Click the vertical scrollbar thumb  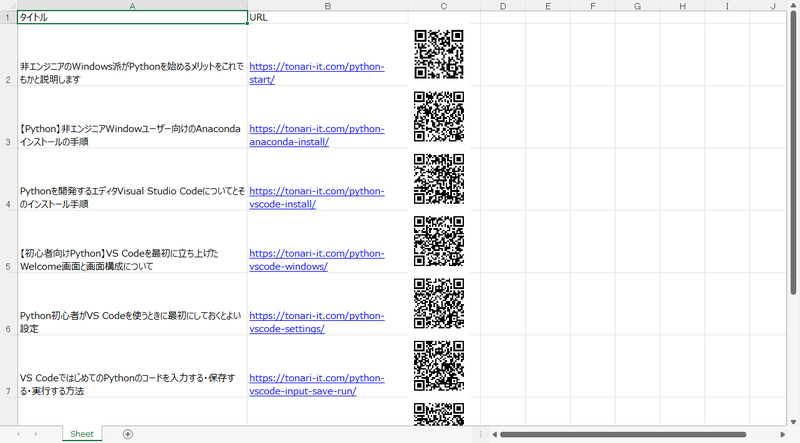click(793, 153)
